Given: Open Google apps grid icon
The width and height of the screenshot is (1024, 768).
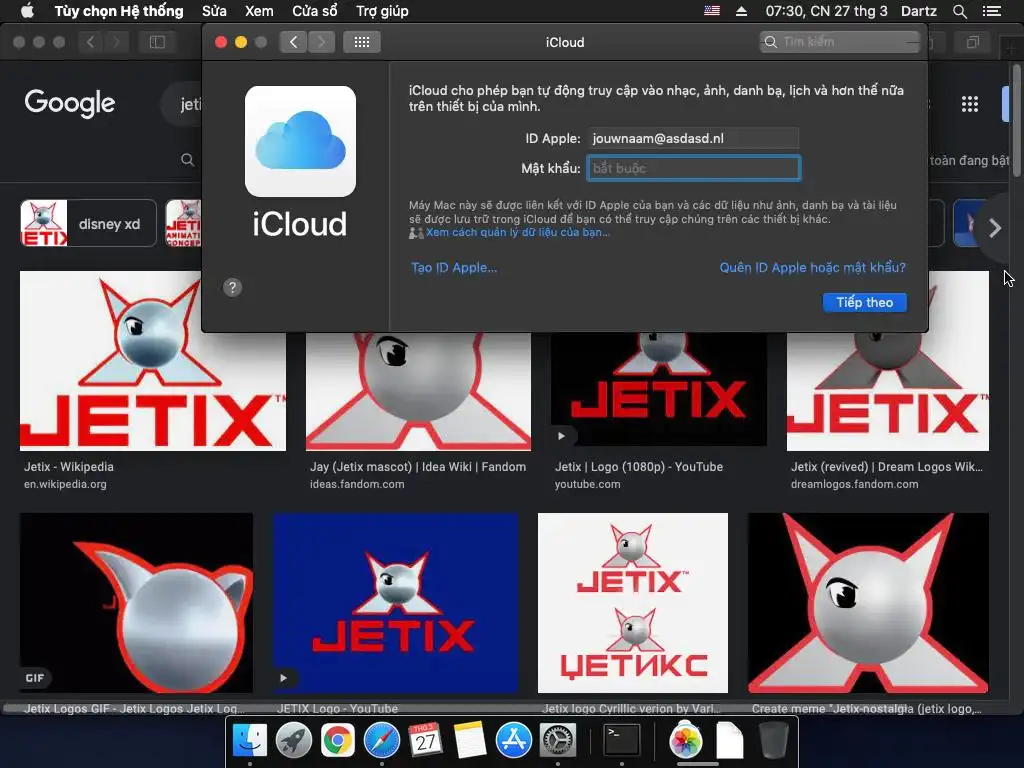Looking at the screenshot, I should (970, 104).
